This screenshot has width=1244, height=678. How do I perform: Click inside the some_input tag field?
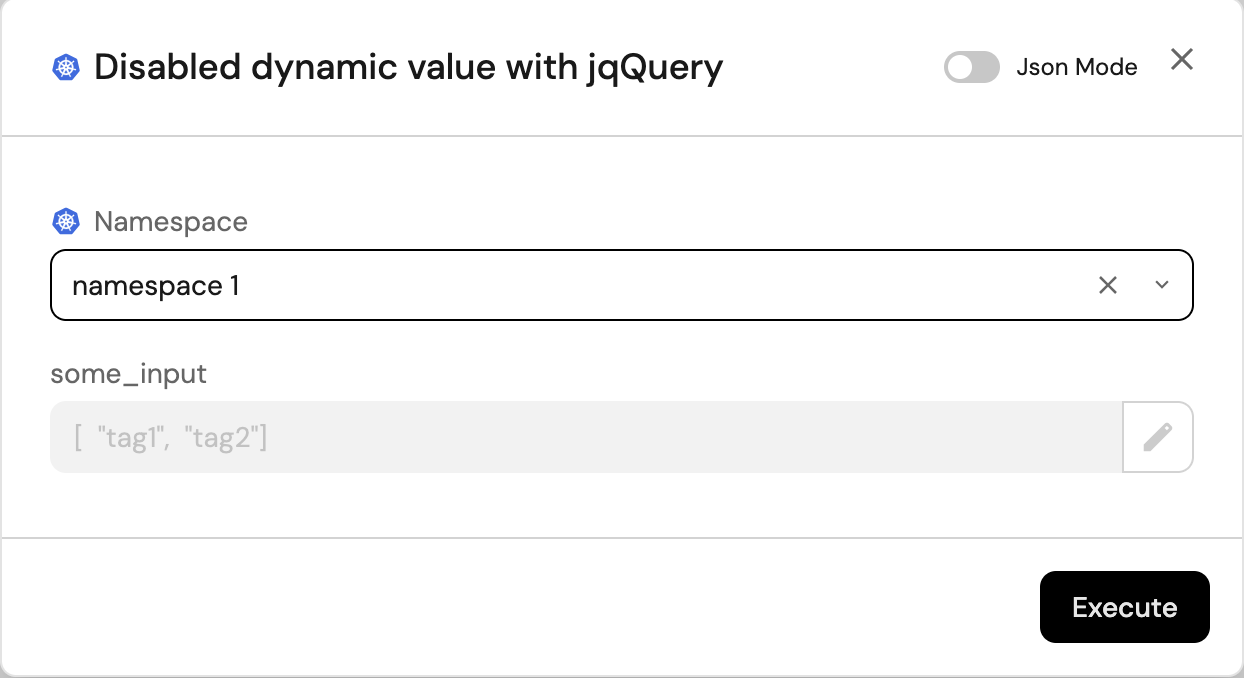click(x=400, y=437)
